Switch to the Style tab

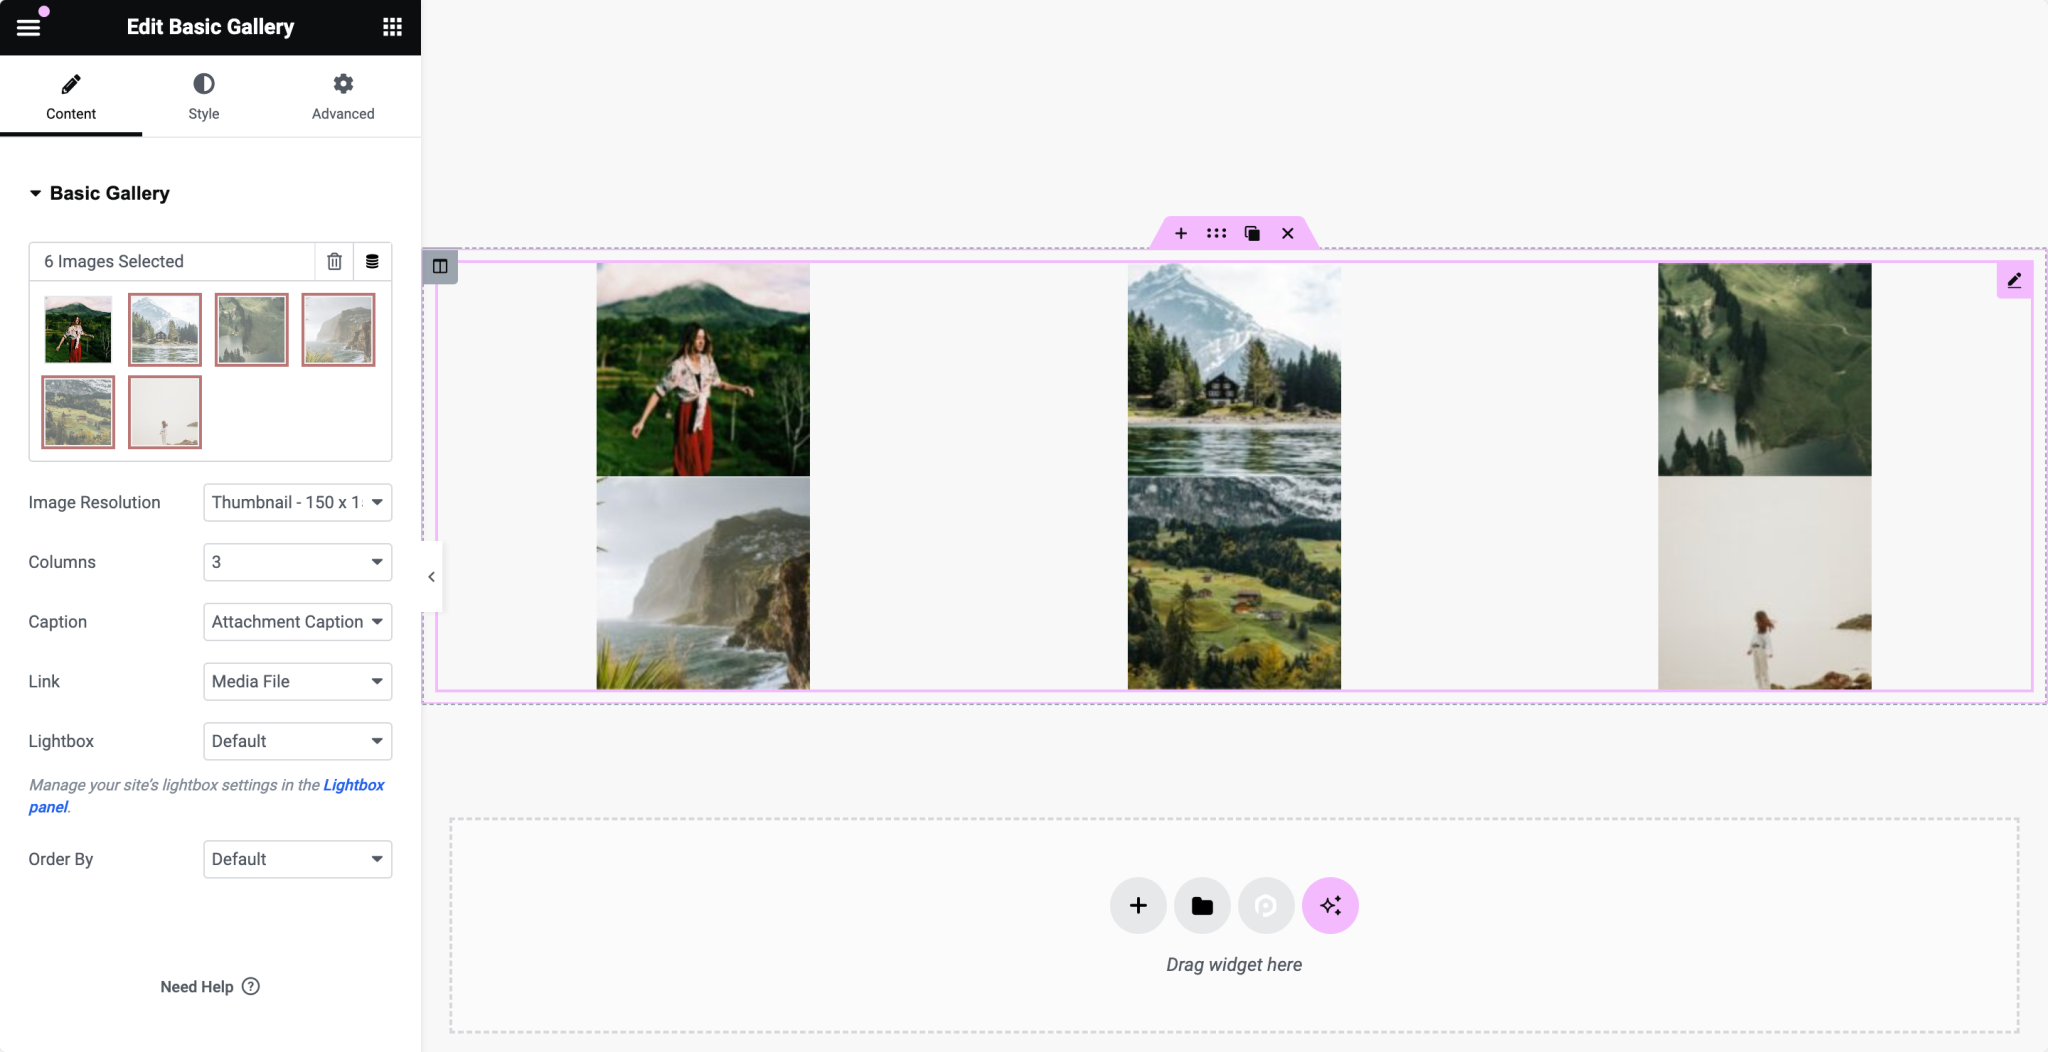pyautogui.click(x=203, y=96)
